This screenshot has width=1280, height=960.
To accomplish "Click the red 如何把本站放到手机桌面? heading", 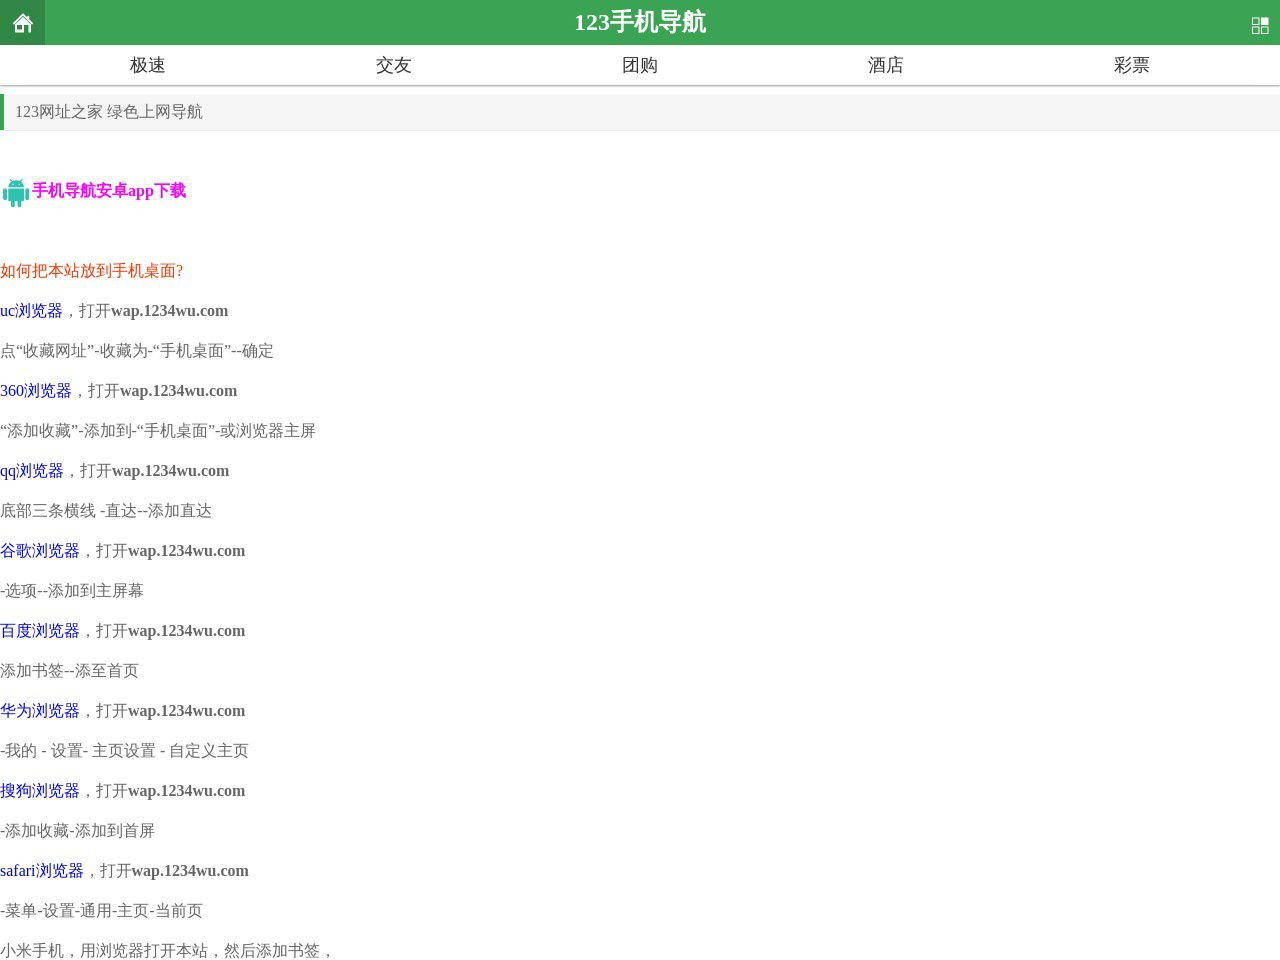I will 92,271.
